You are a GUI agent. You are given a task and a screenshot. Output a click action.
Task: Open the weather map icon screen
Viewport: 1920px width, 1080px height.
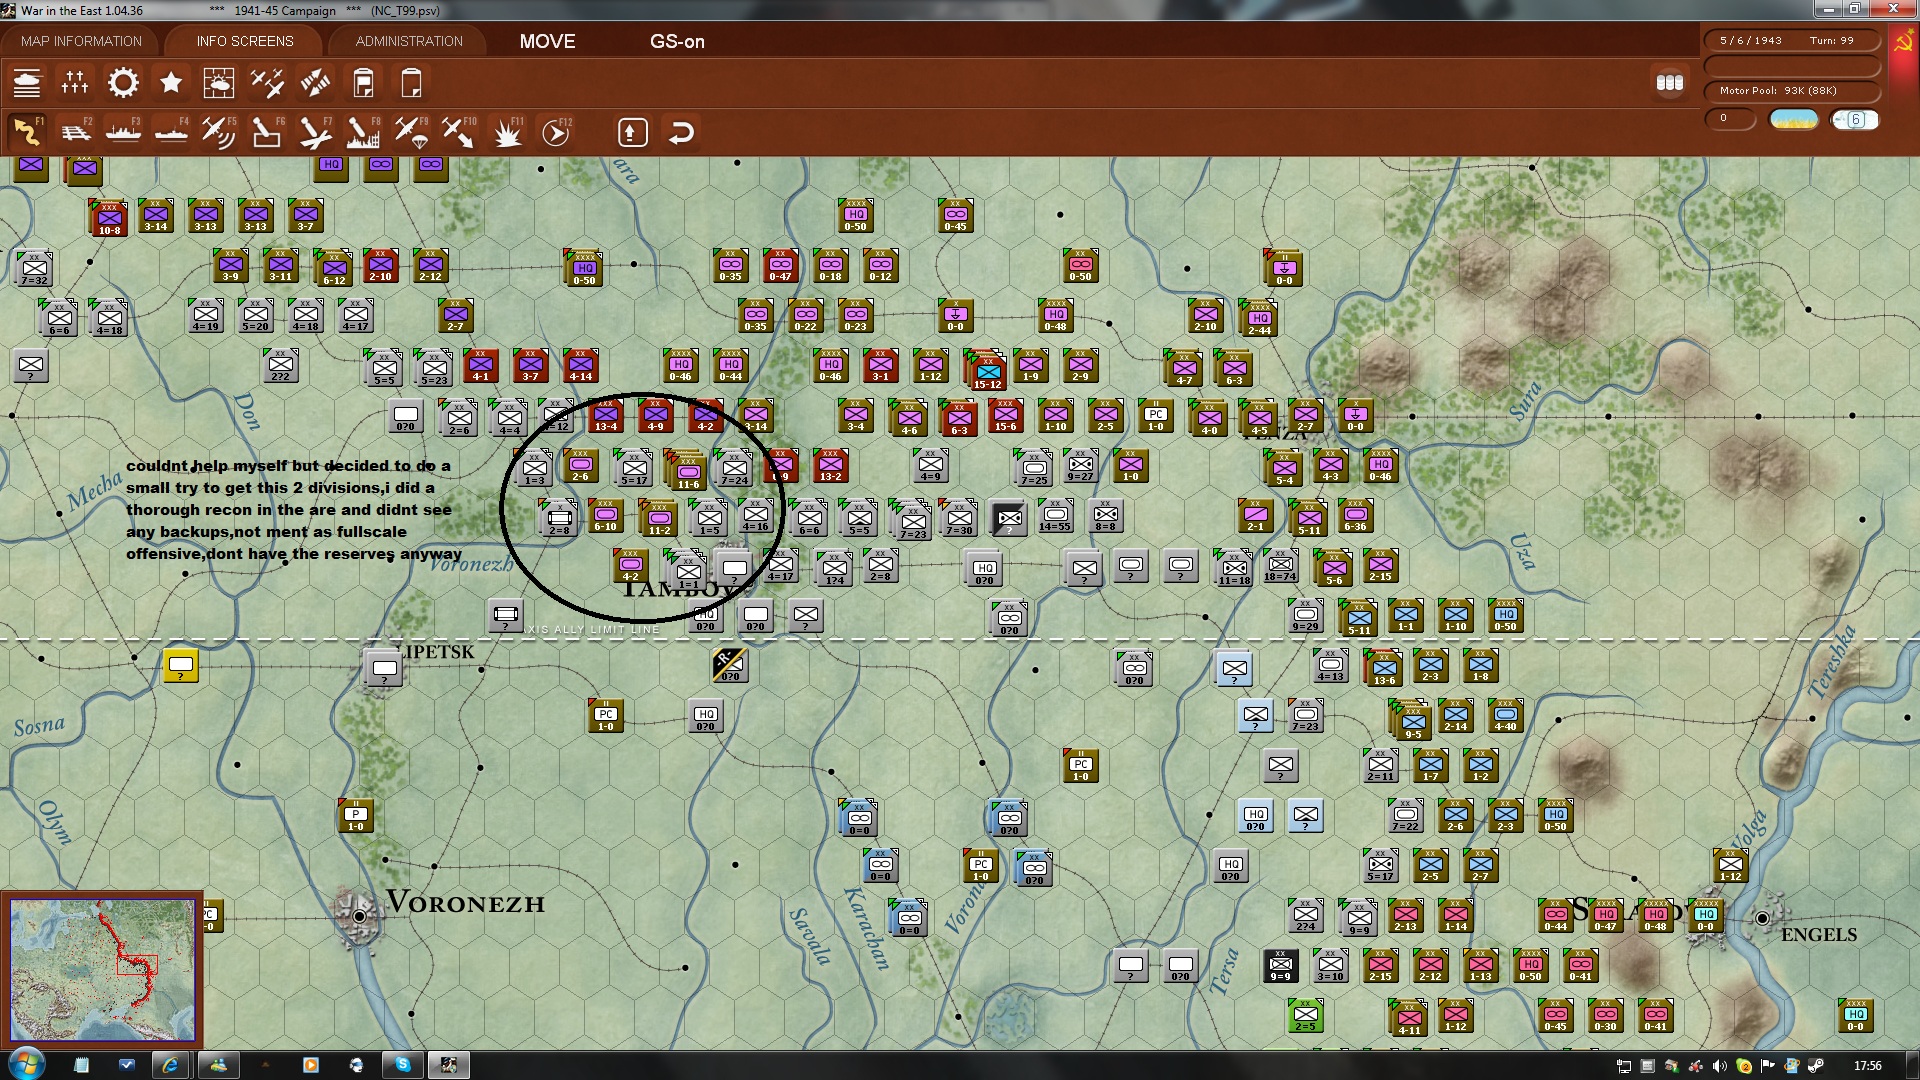point(219,83)
